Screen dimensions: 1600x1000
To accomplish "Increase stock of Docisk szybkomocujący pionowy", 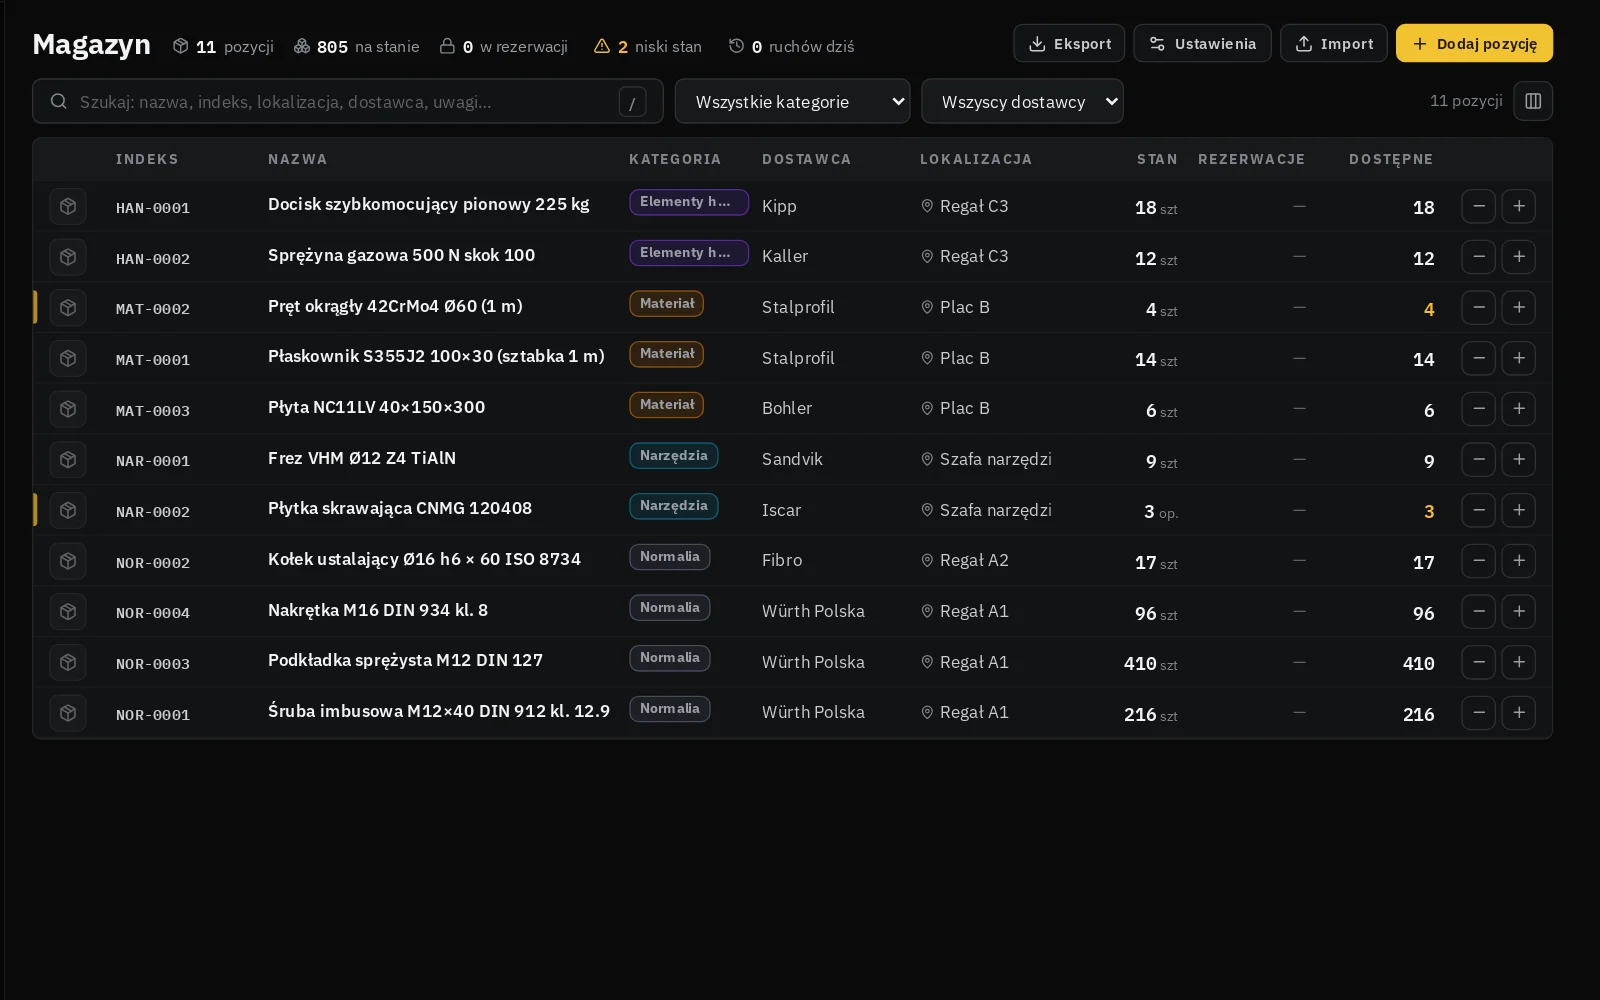I will pos(1519,206).
